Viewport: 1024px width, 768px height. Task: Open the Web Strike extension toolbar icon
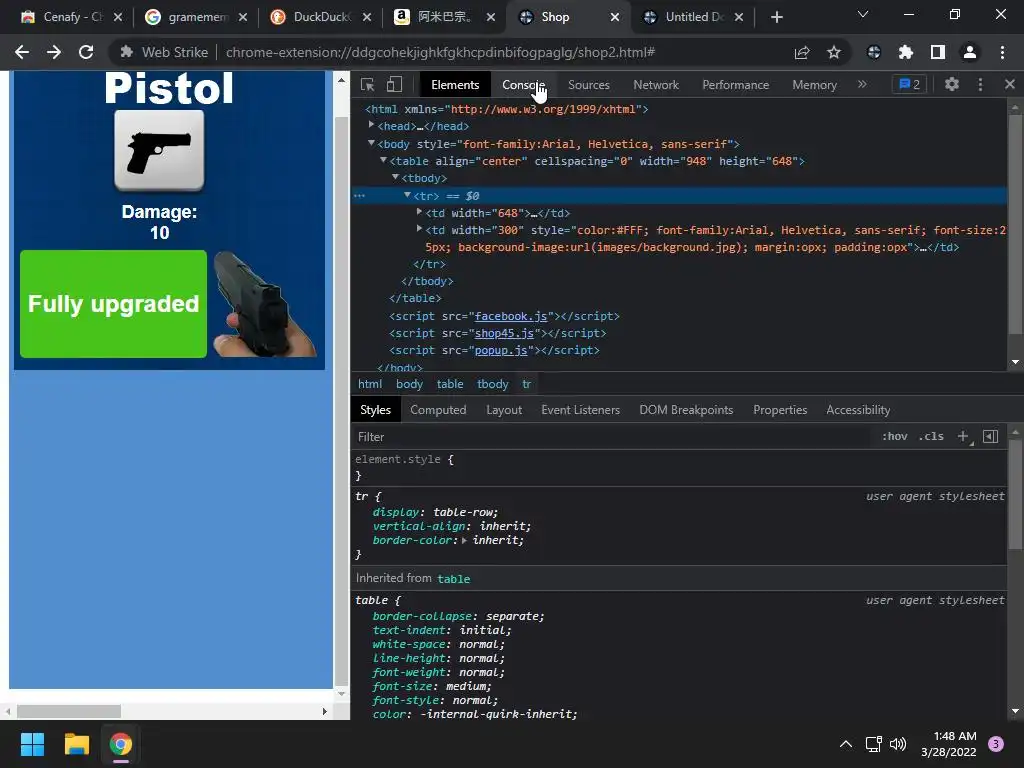coord(874,52)
